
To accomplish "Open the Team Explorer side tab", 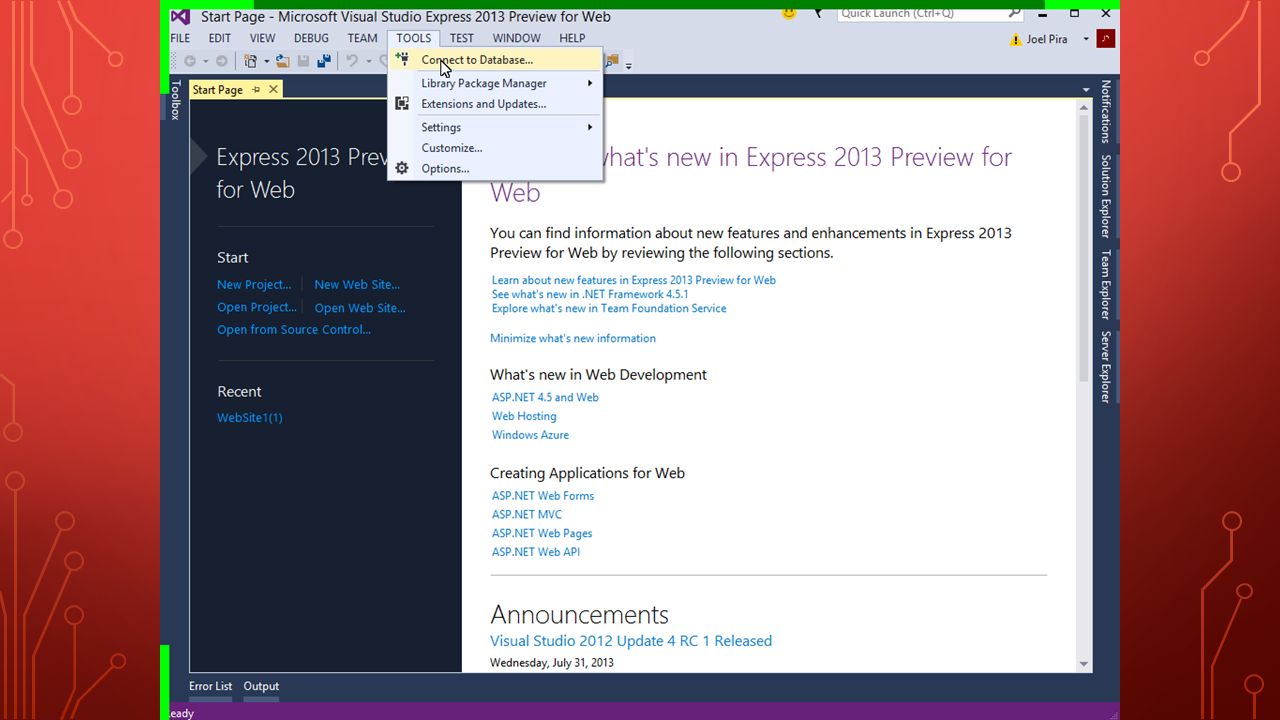I will point(1106,284).
